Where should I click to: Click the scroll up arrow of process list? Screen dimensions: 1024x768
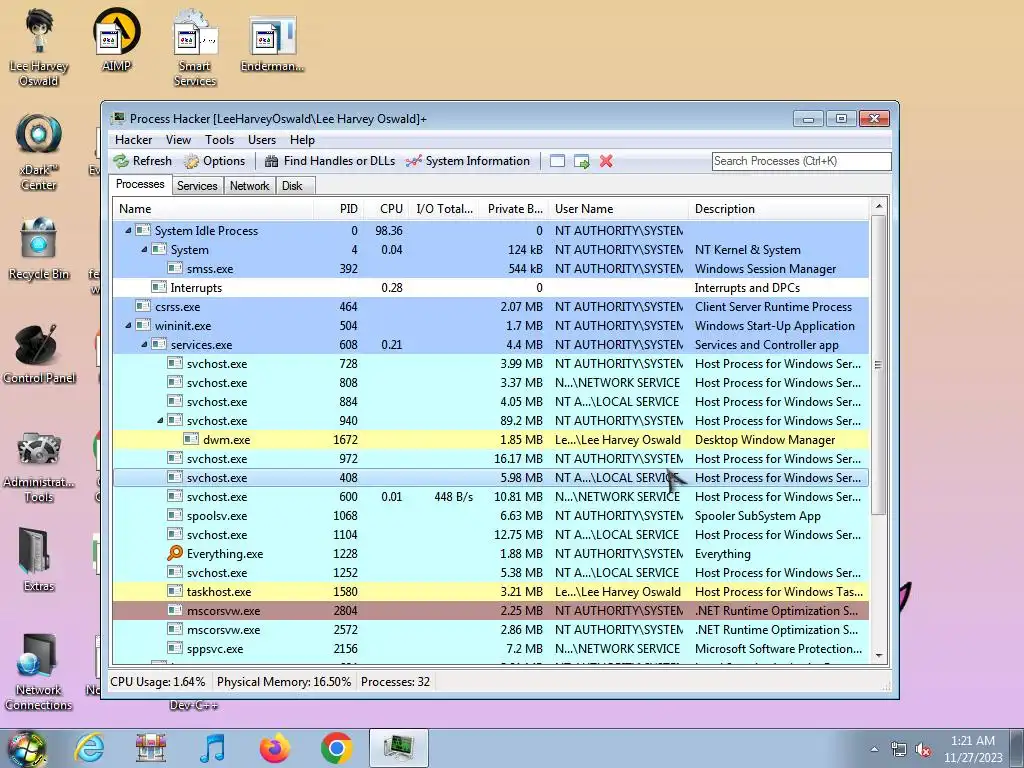pyautogui.click(x=878, y=206)
